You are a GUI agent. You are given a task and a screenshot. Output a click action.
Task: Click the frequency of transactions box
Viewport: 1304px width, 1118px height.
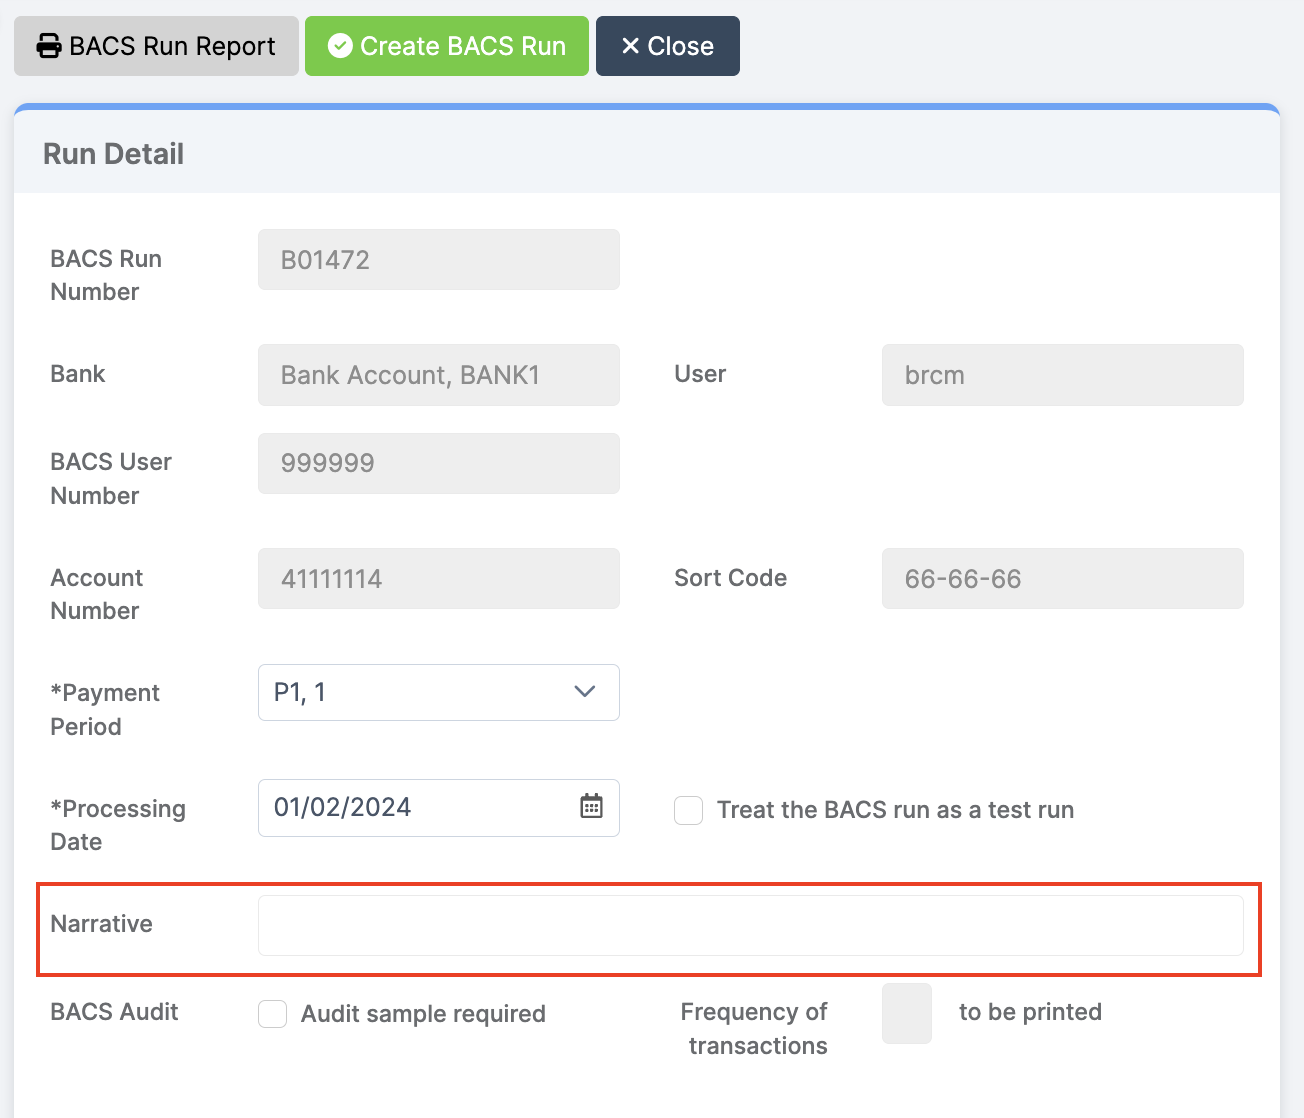point(906,1013)
